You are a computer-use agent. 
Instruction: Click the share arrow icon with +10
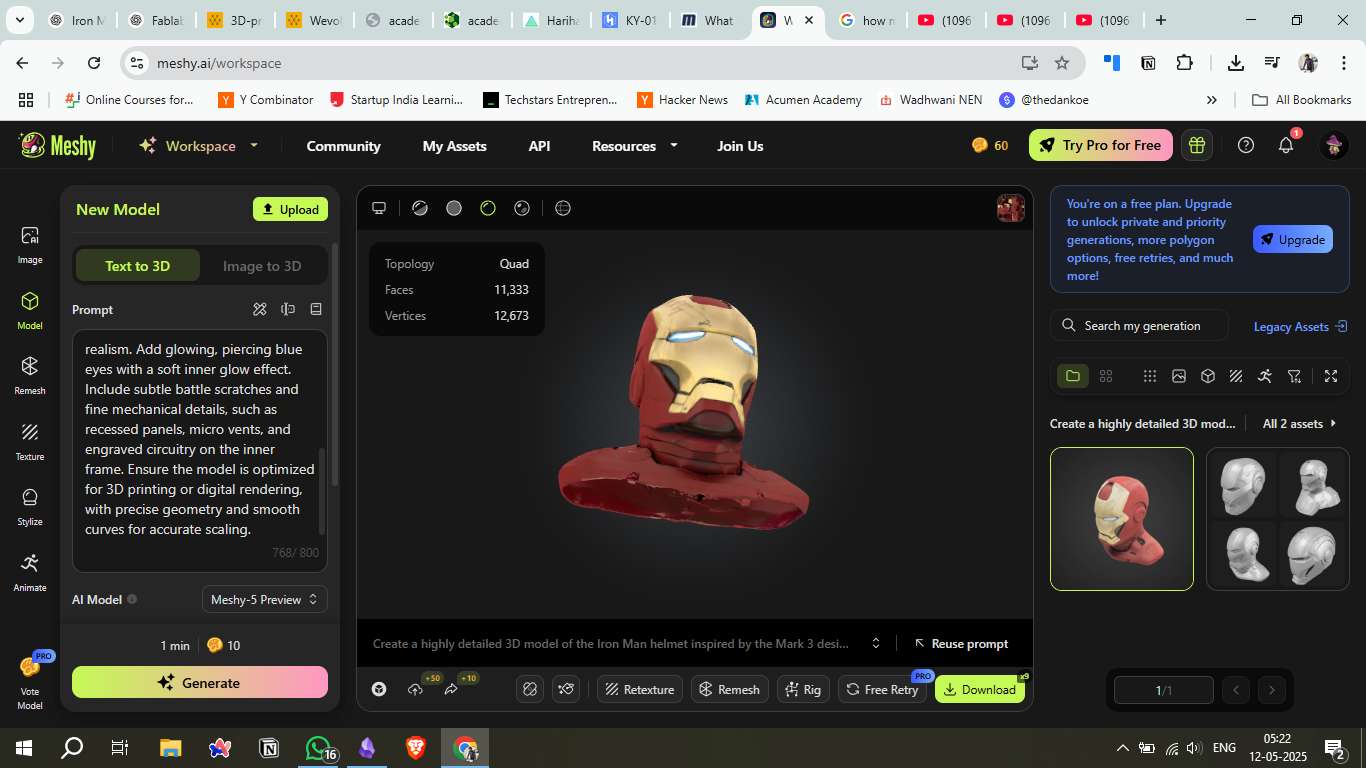coord(451,689)
